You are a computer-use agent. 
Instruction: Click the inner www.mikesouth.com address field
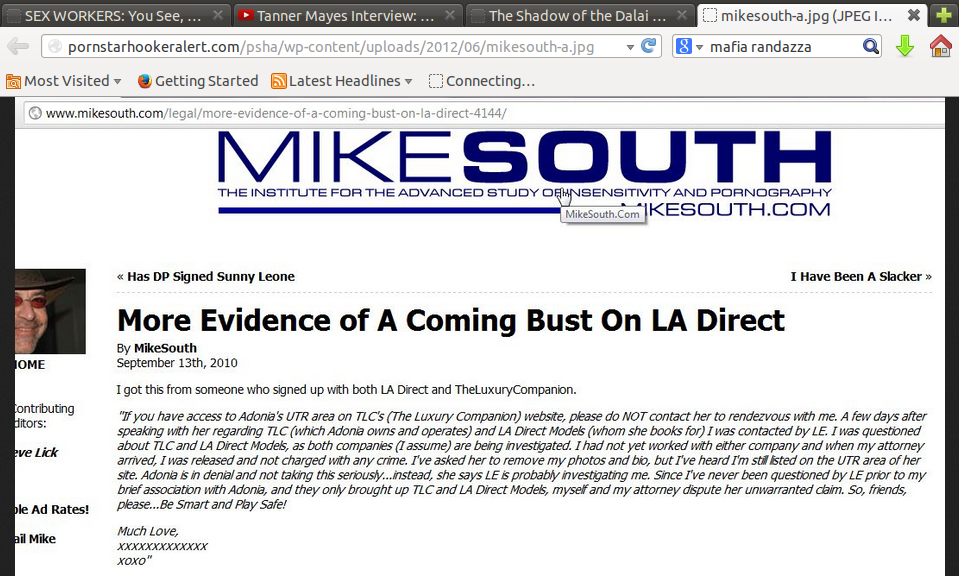pyautogui.click(x=483, y=113)
